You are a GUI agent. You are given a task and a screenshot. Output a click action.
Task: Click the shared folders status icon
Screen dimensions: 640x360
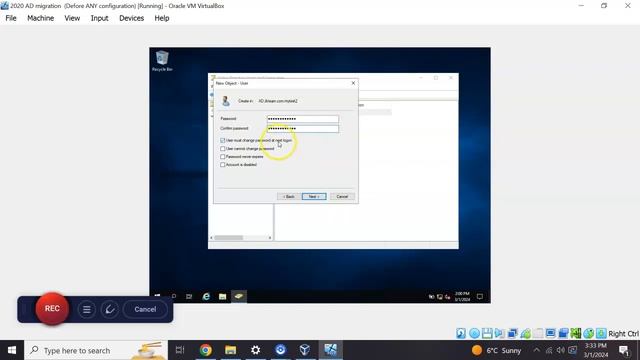(x=538, y=333)
